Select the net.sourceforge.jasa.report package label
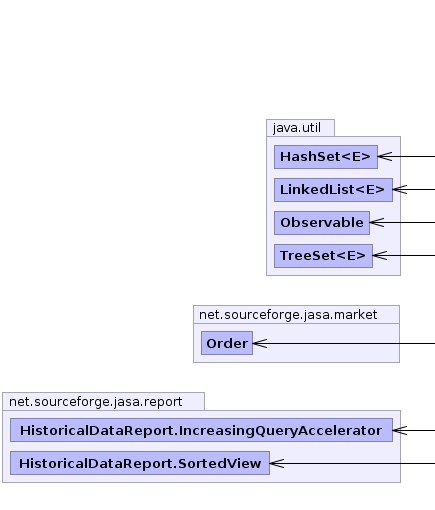 pos(96,402)
